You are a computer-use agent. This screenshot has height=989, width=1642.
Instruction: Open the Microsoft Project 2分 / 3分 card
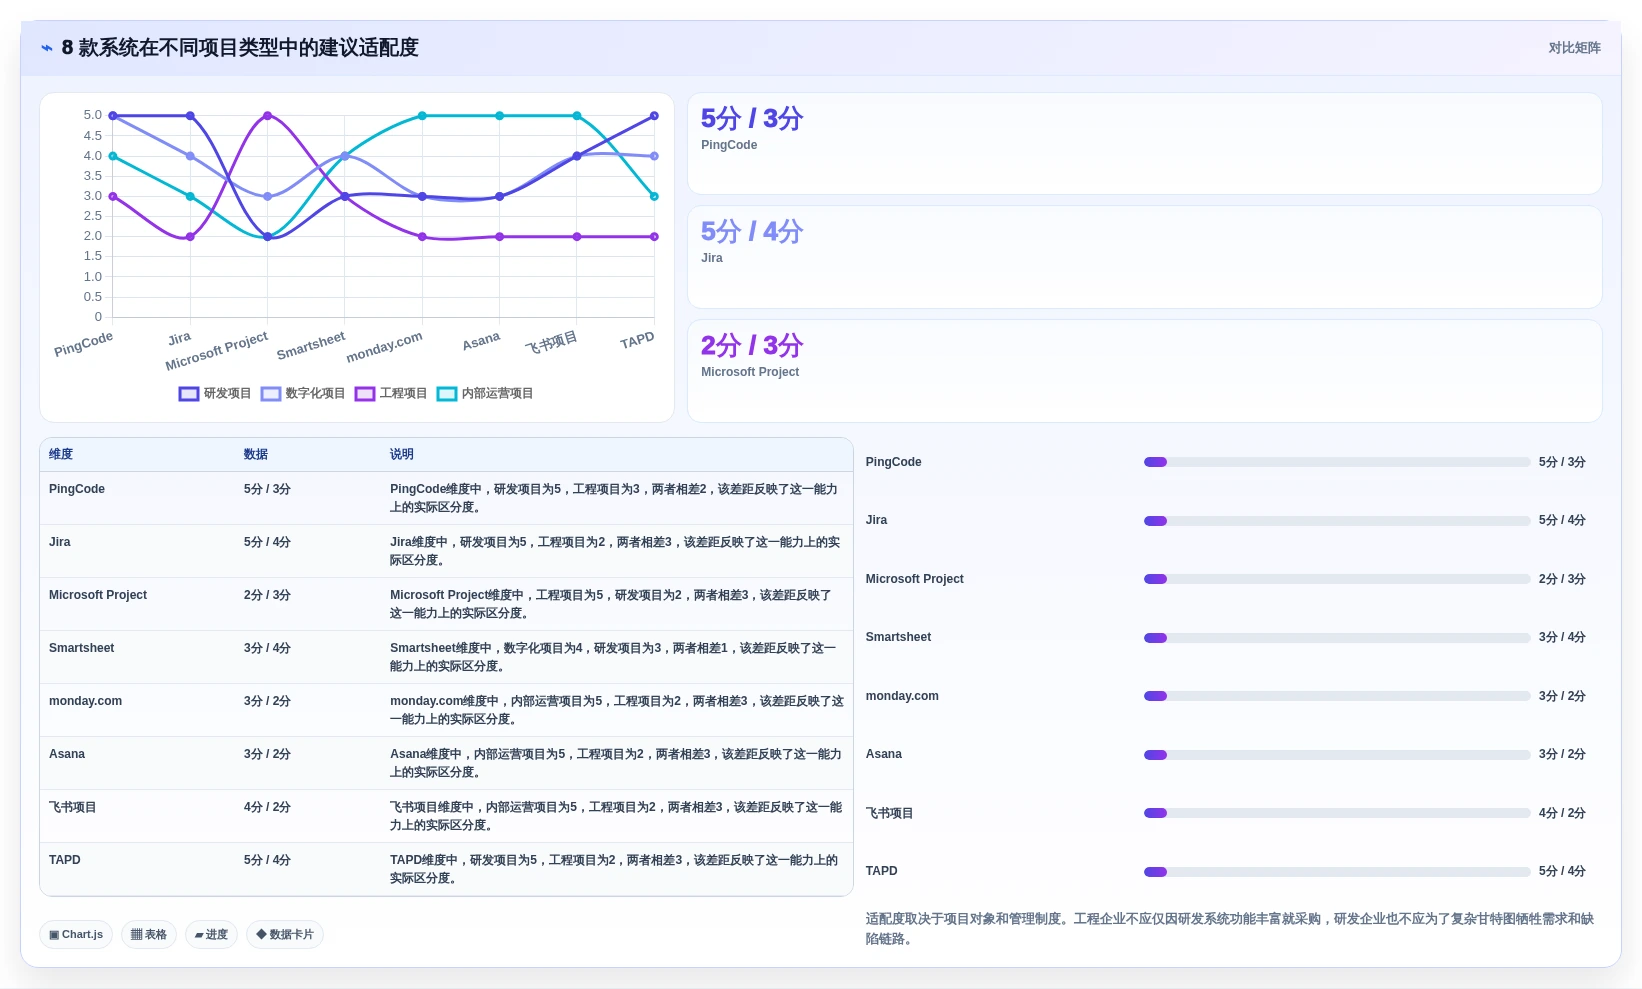click(1144, 371)
